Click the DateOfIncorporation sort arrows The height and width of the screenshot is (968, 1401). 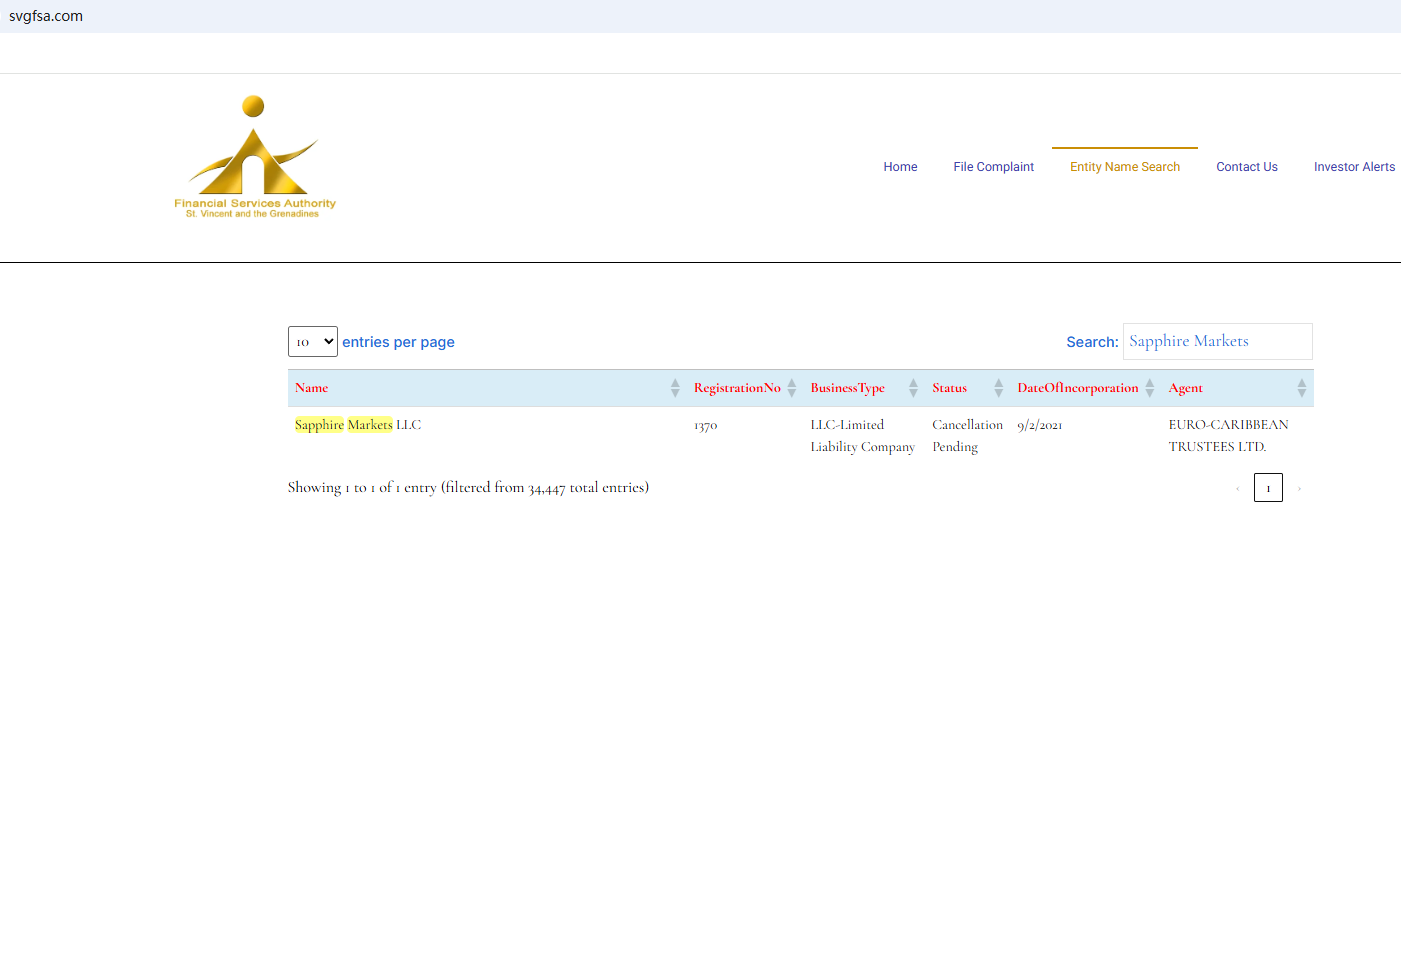point(1150,388)
